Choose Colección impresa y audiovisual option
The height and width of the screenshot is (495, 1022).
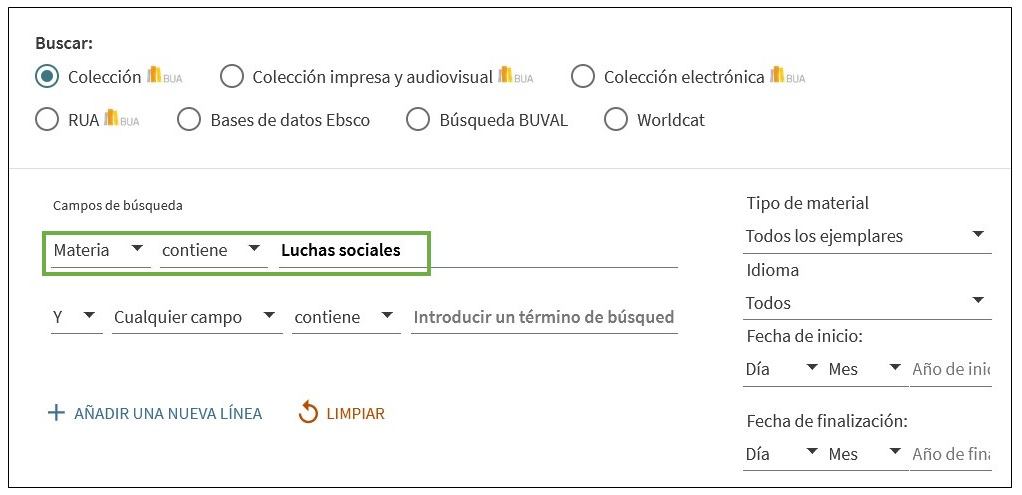[232, 77]
